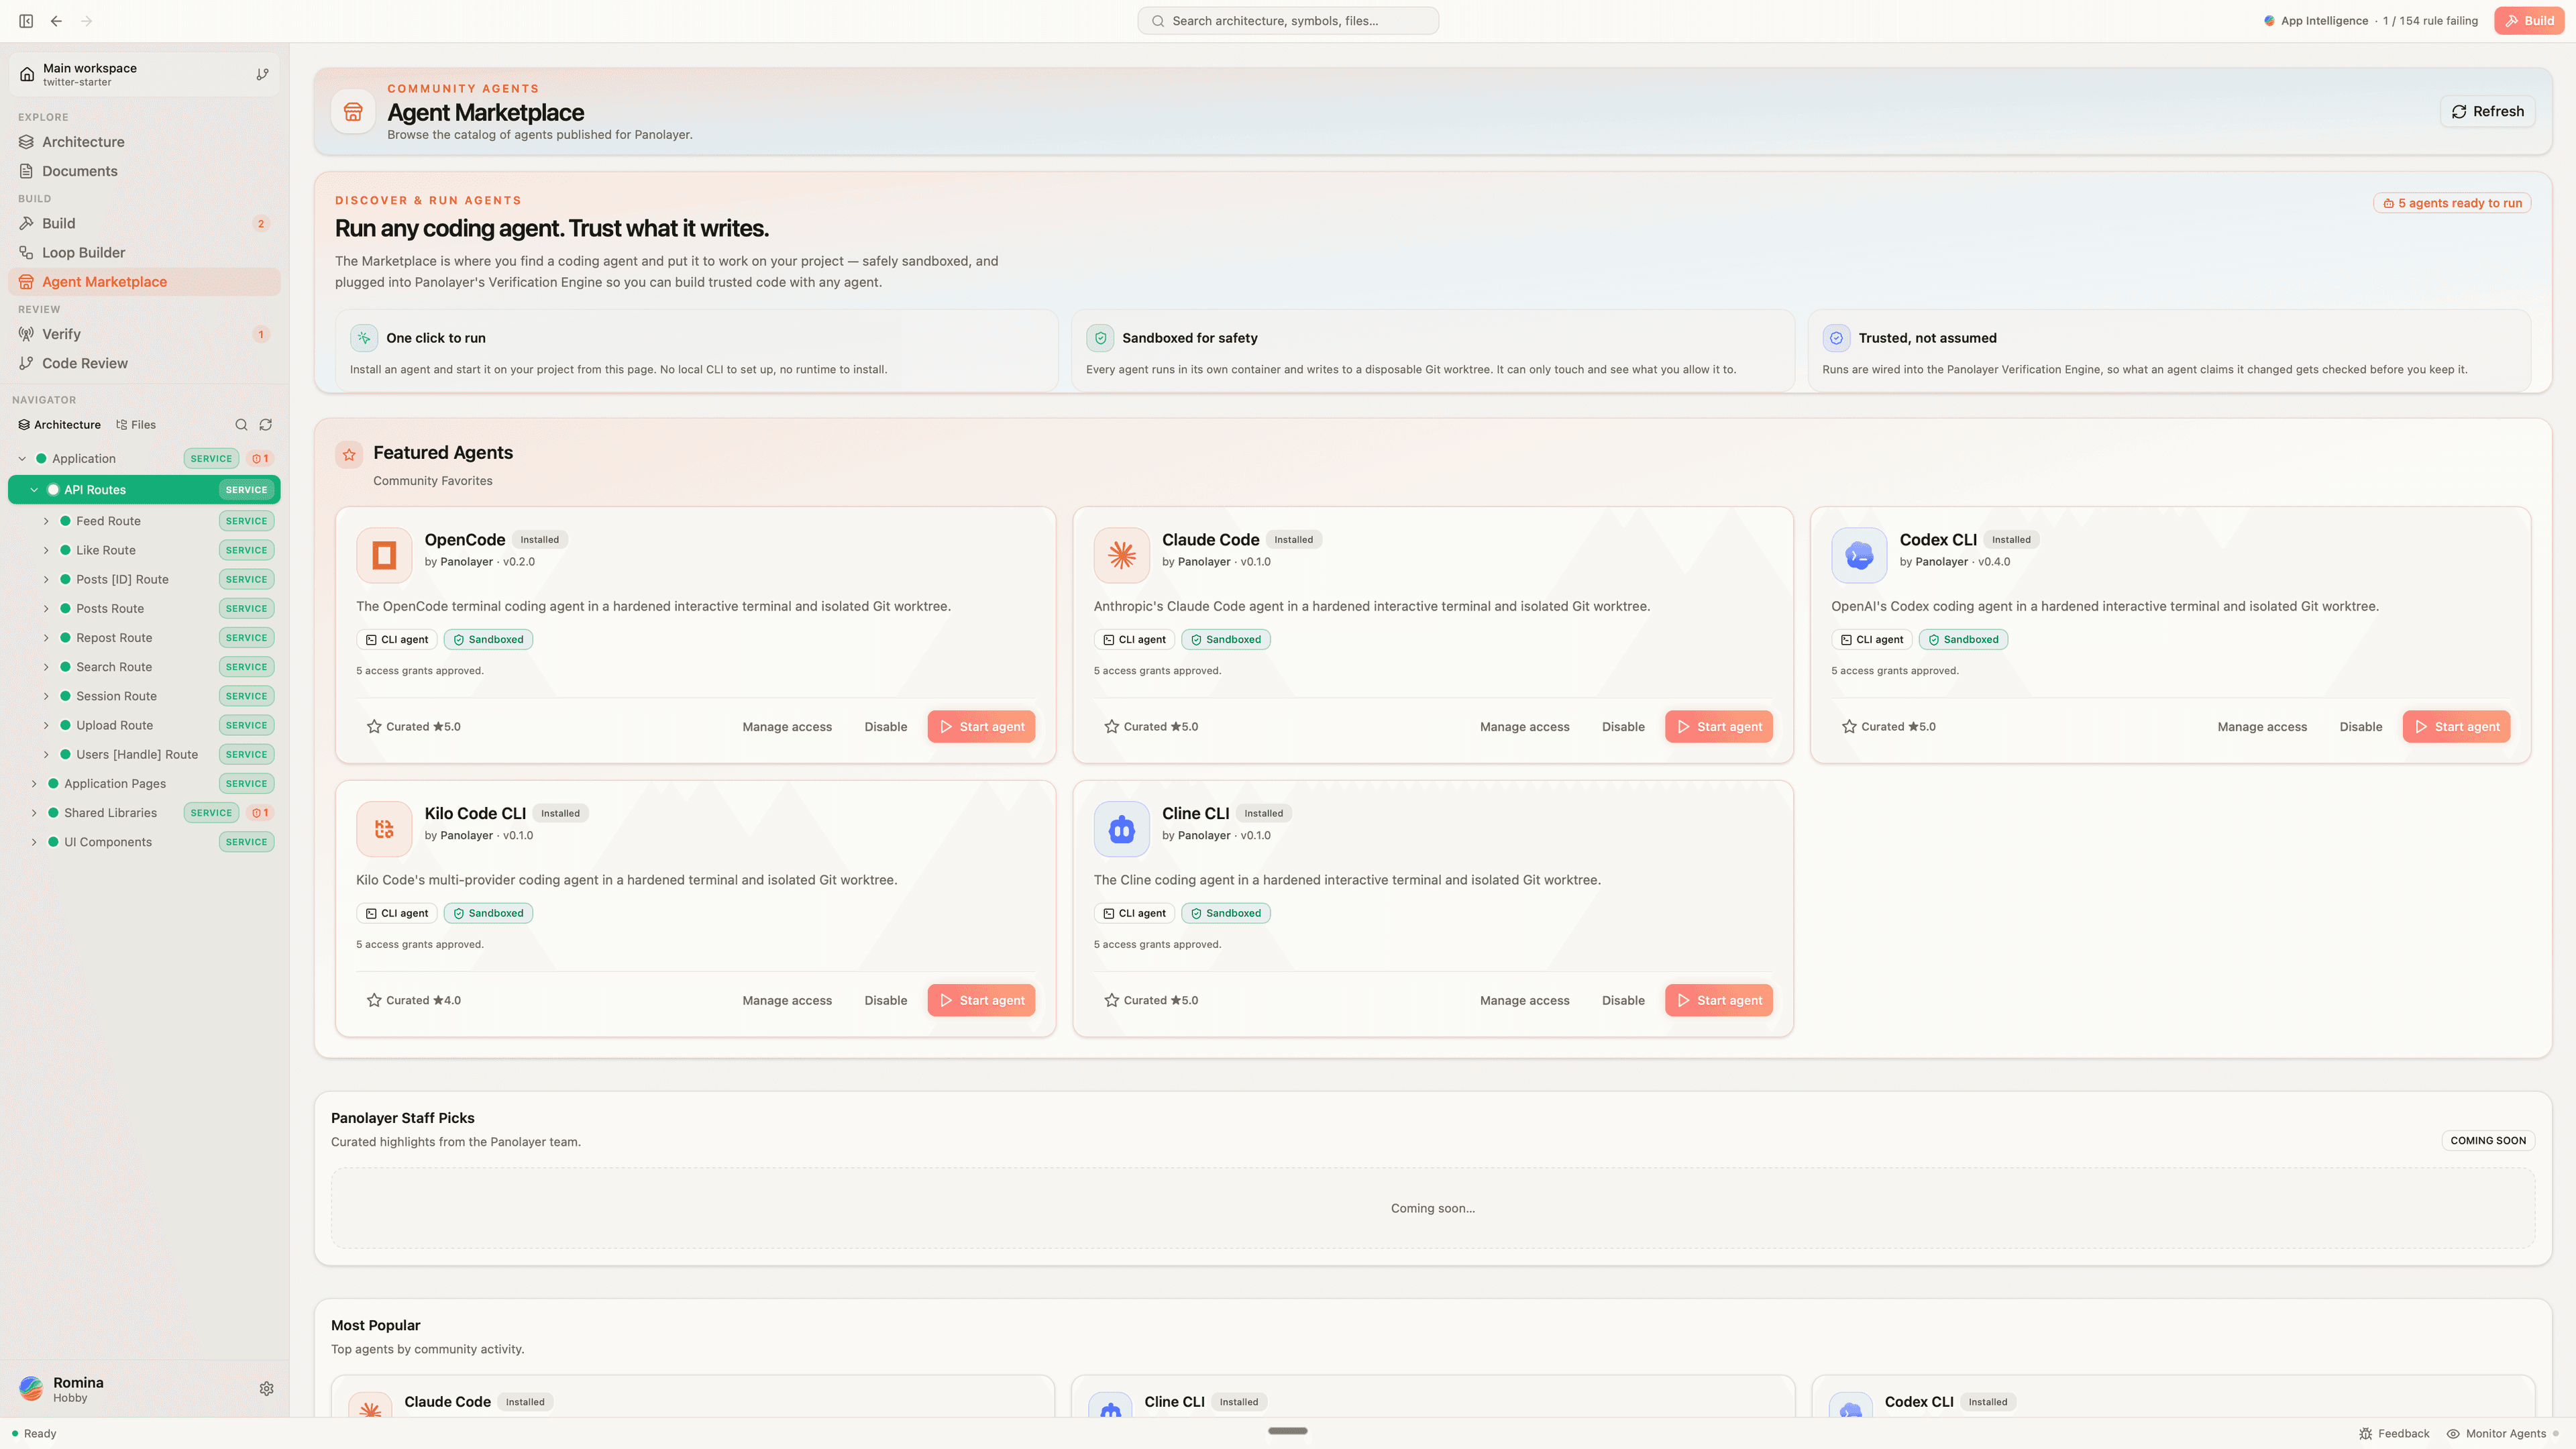Manage access for Claude Code
This screenshot has height=1449, width=2576.
pyautogui.click(x=1524, y=727)
